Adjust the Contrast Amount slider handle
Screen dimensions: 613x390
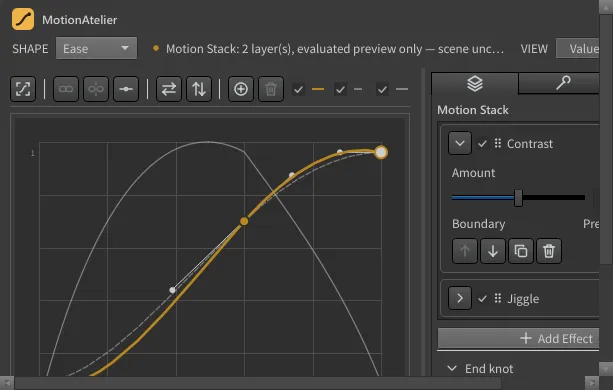(518, 198)
